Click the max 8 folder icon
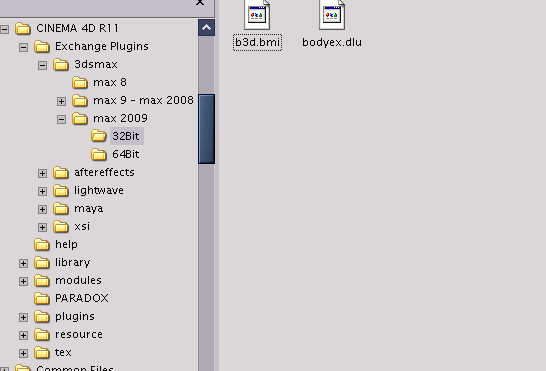This screenshot has height=371, width=546. (80, 83)
